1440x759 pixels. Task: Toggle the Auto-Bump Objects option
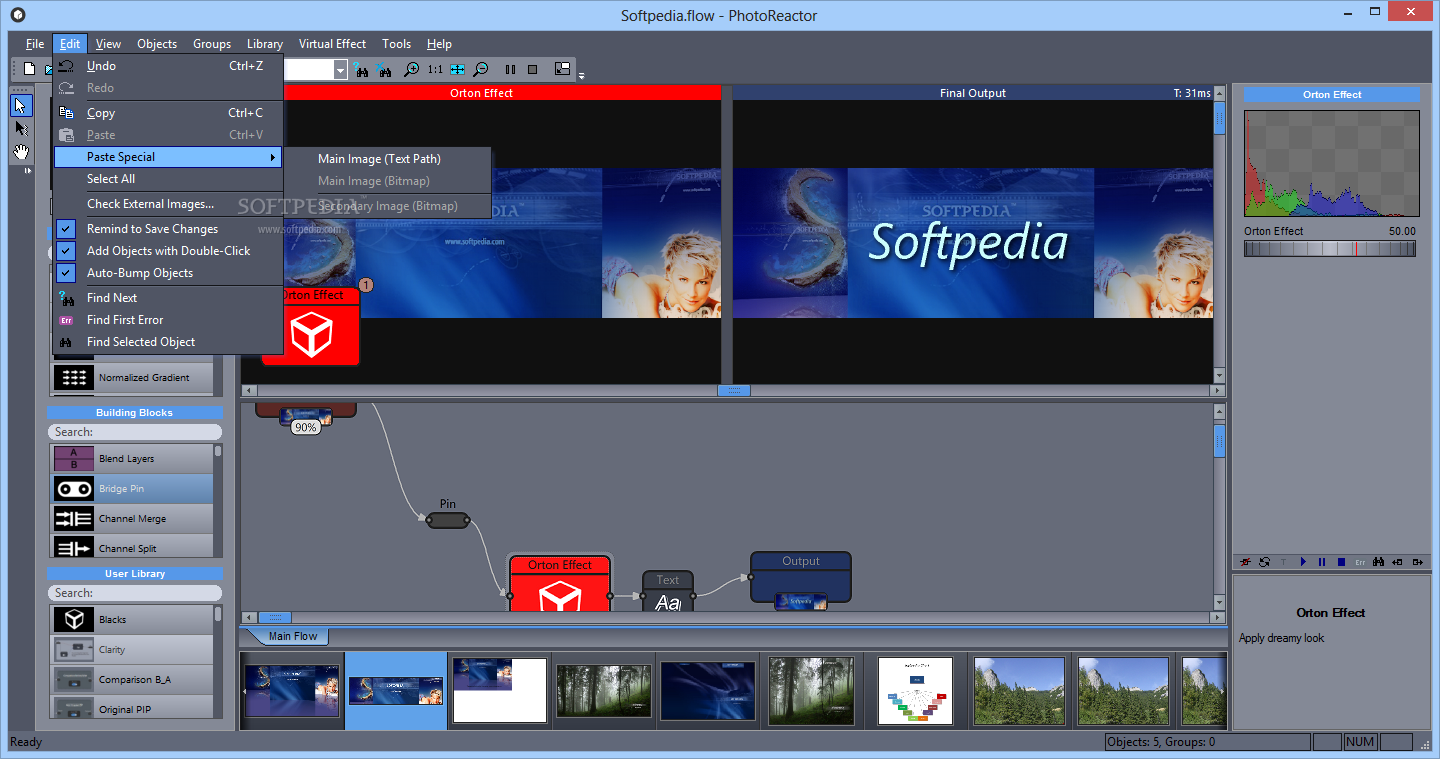click(169, 273)
